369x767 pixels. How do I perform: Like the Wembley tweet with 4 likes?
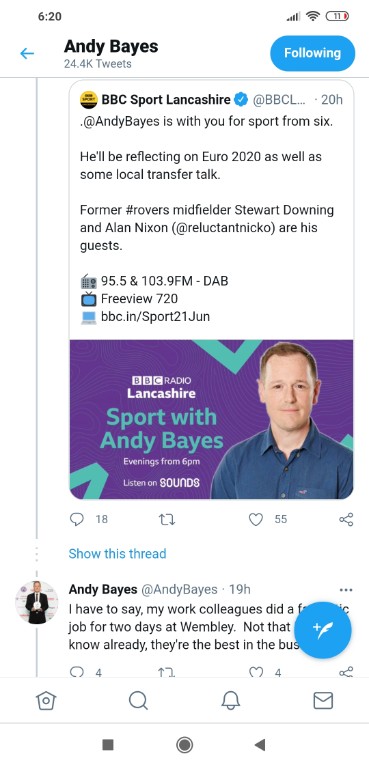256,673
